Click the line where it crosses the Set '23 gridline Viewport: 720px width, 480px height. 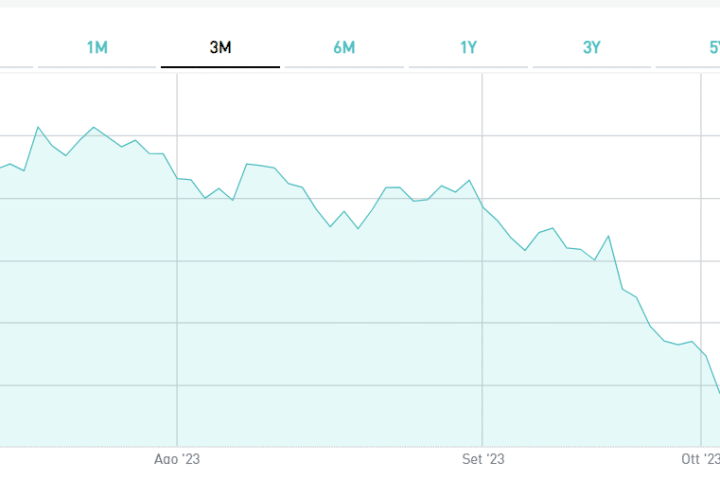(482, 206)
